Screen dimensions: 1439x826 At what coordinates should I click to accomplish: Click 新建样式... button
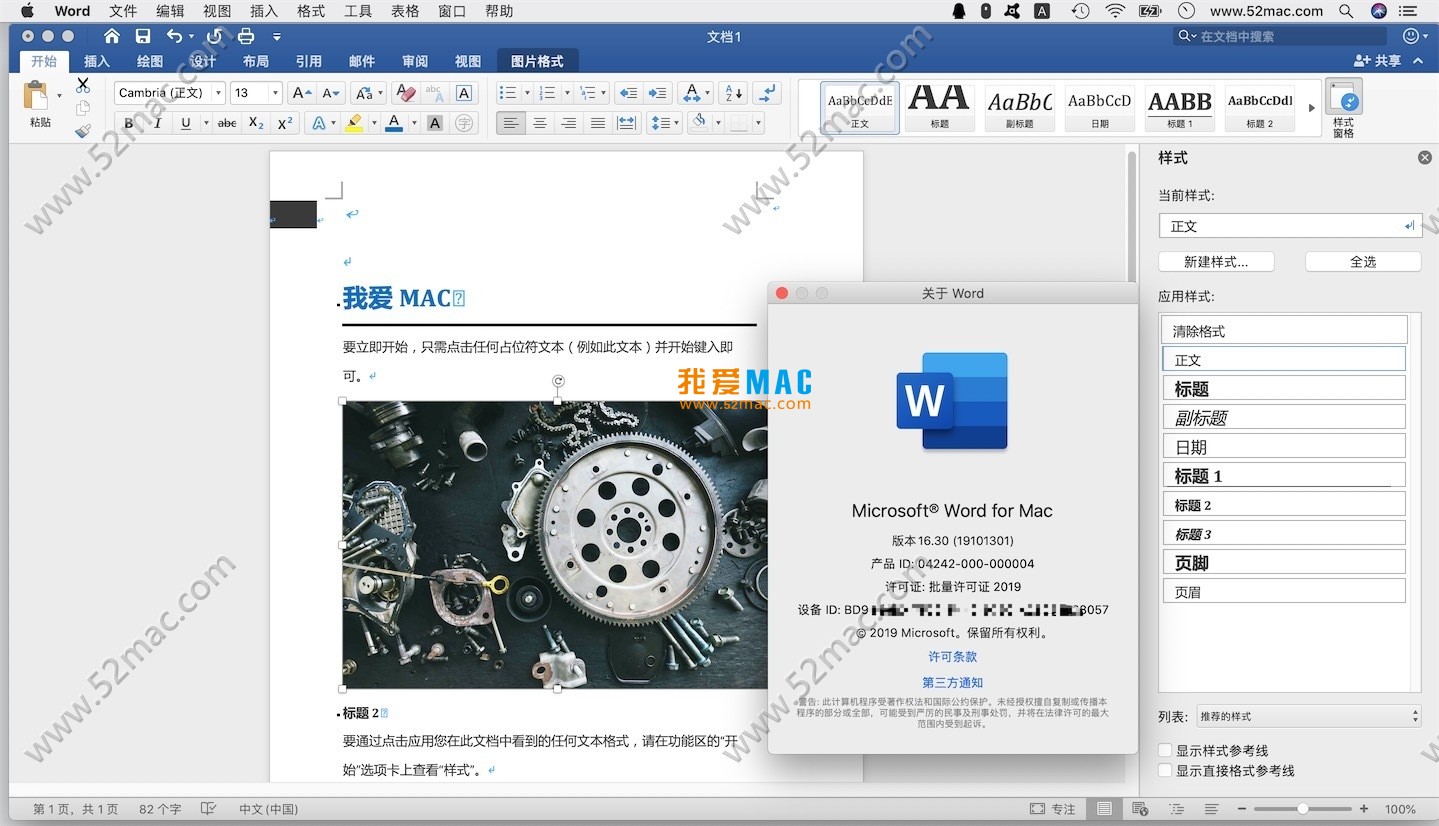click(1216, 261)
